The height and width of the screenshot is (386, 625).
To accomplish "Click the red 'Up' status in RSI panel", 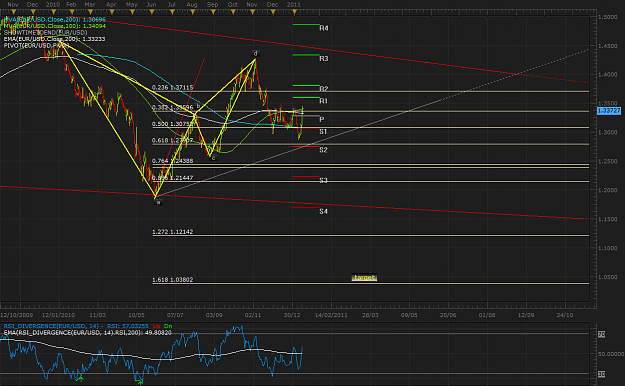I will point(156,326).
